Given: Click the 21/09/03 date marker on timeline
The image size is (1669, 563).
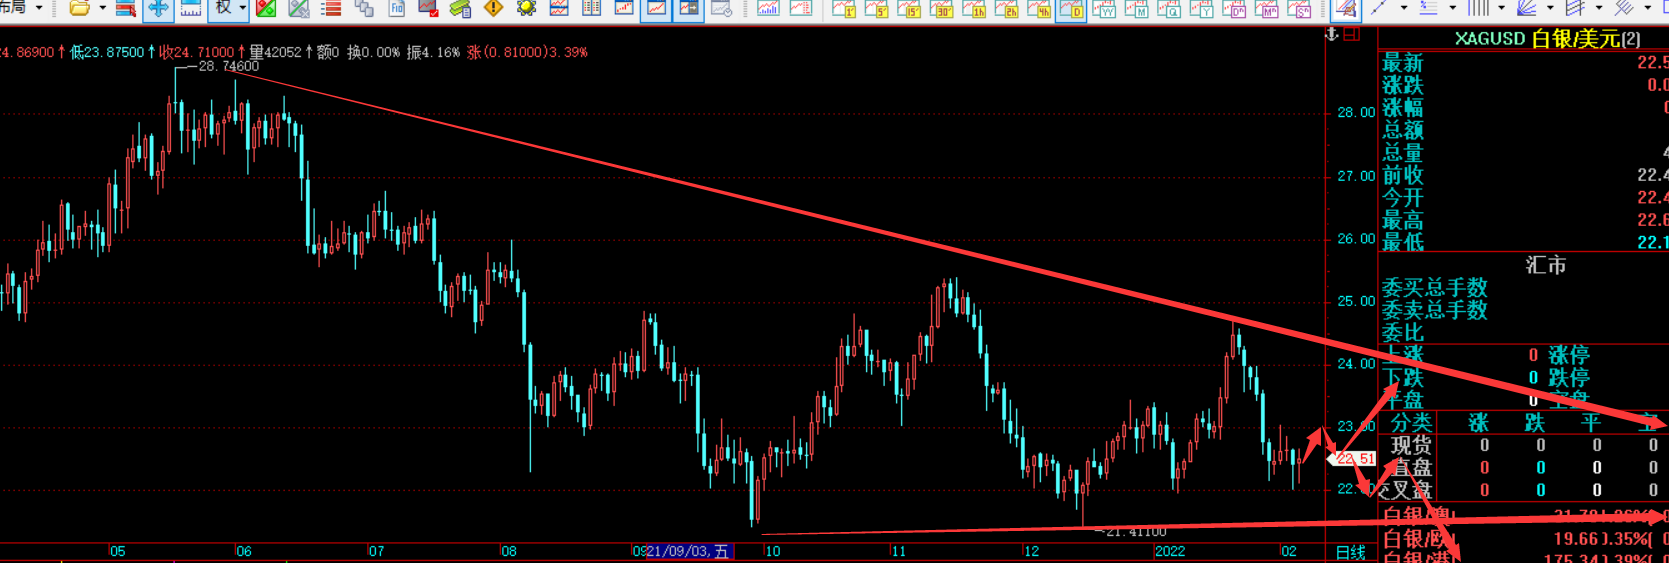Looking at the screenshot, I should [x=688, y=551].
